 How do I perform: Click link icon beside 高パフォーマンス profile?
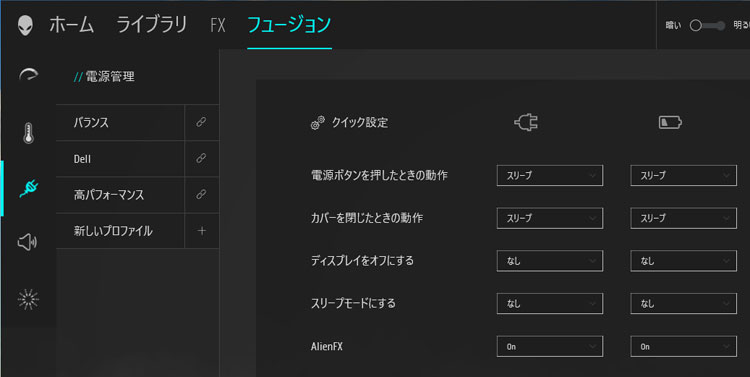[x=201, y=194]
